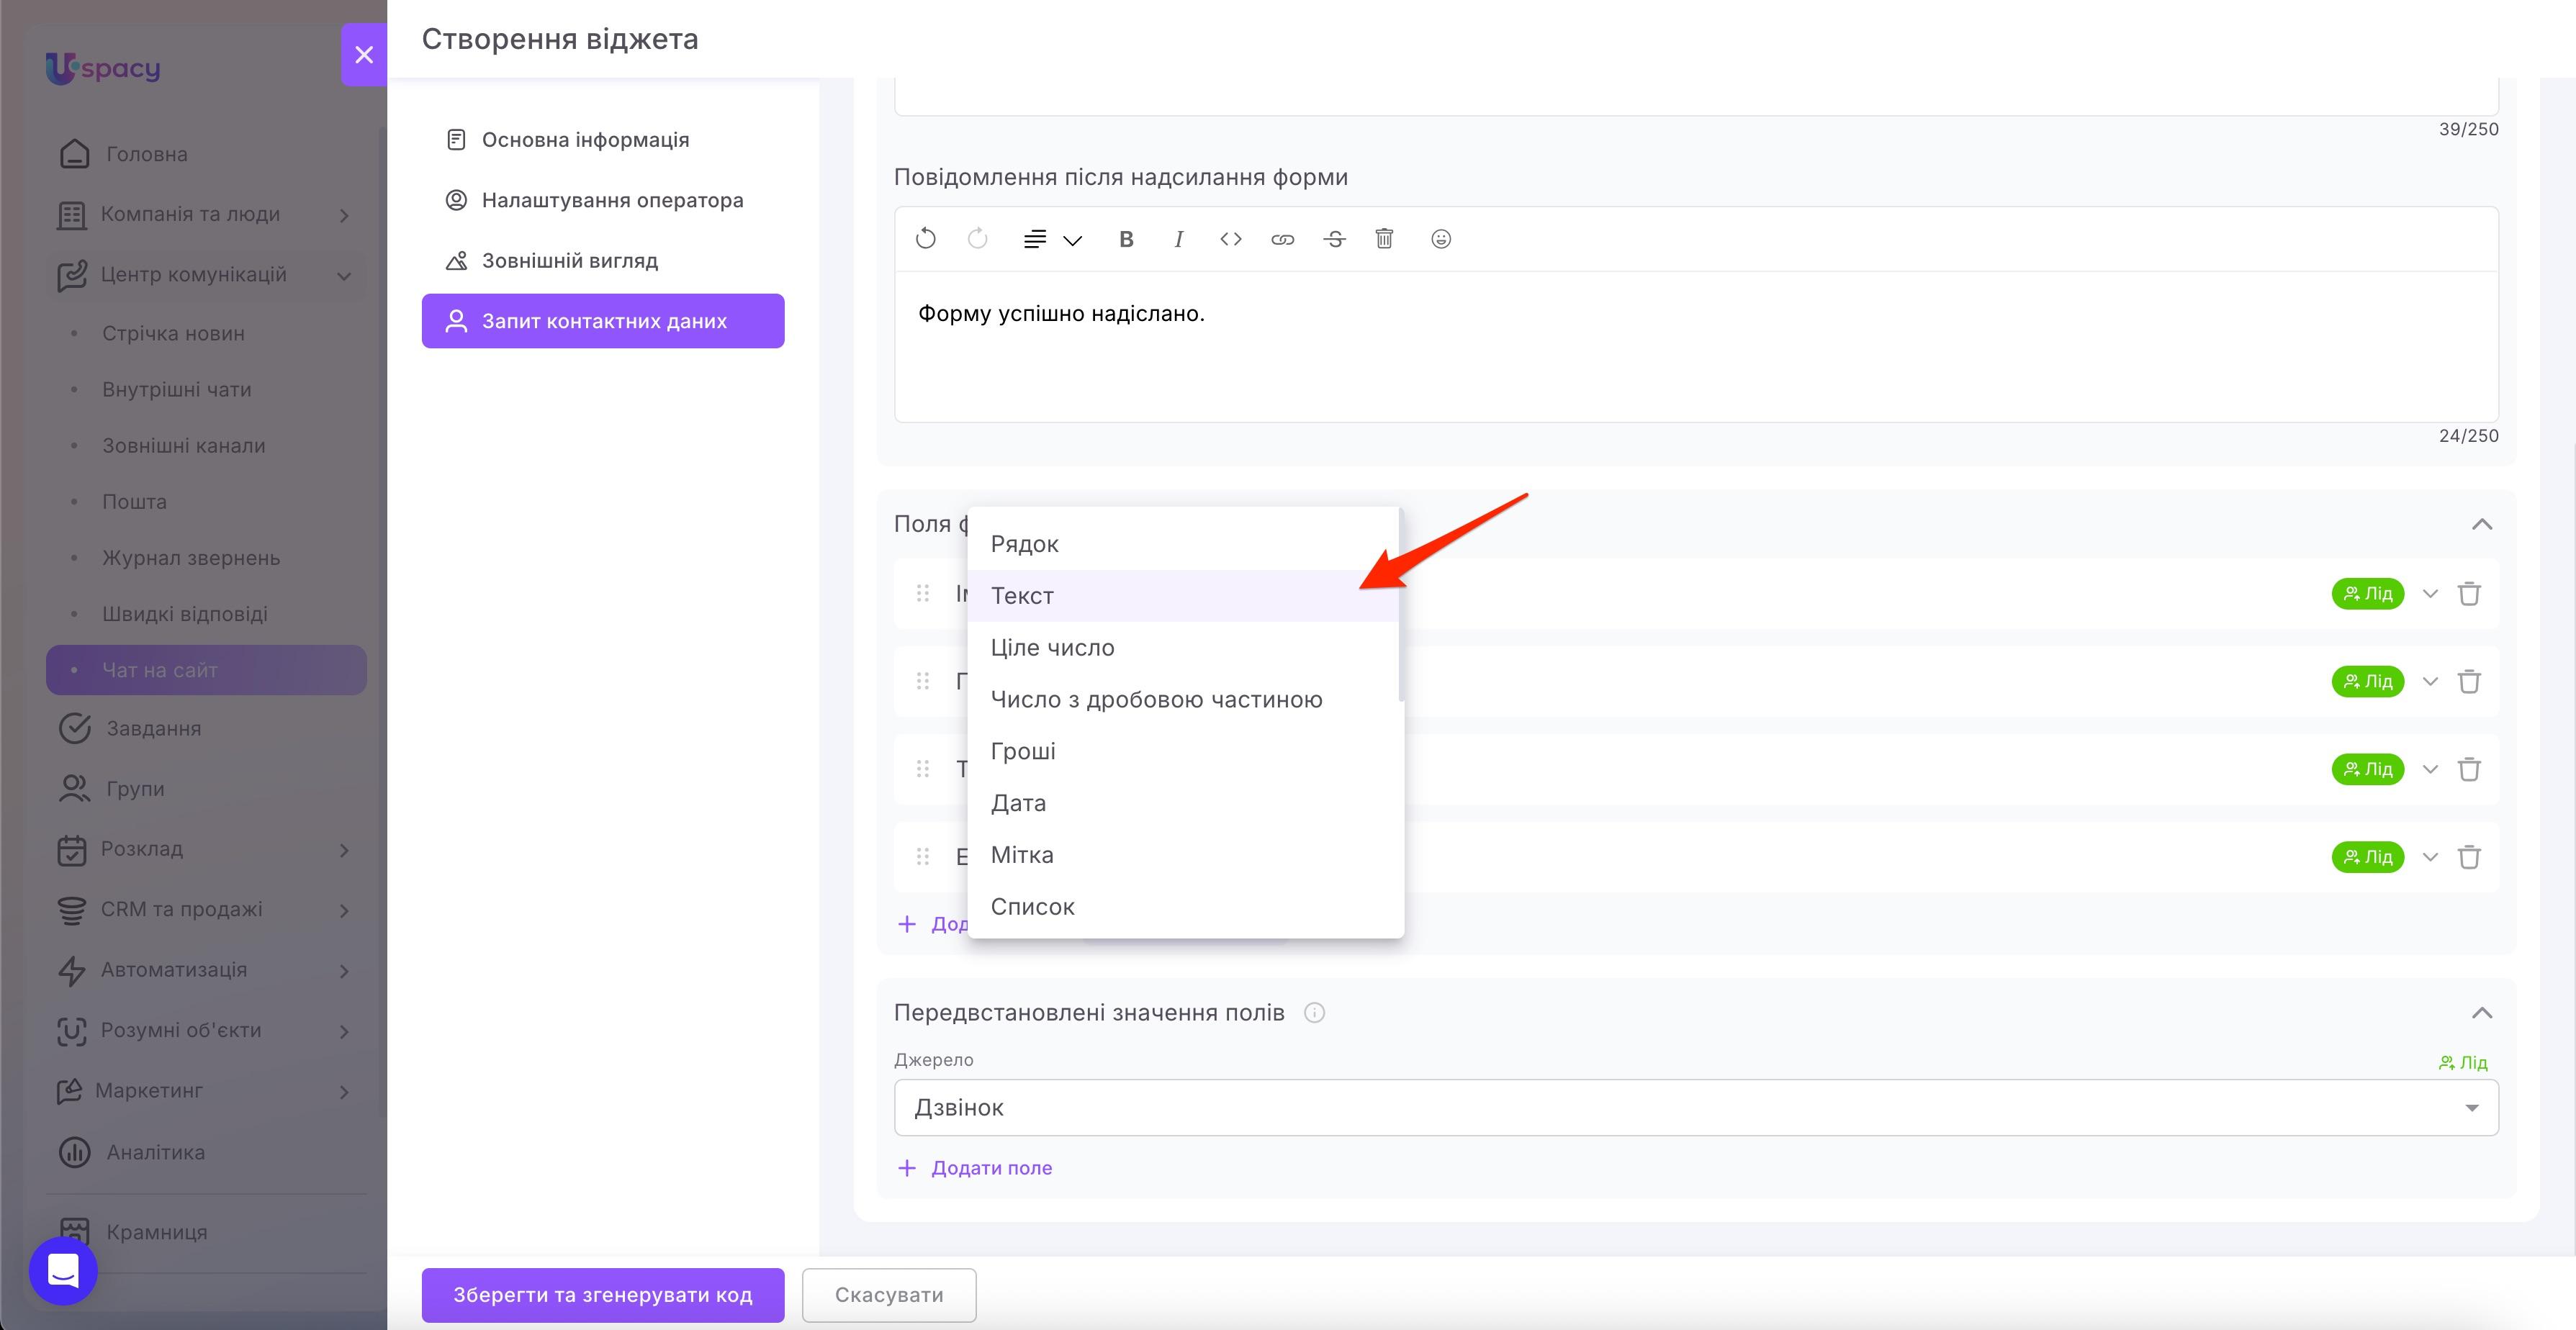
Task: Apply strikethrough formatting in the editor
Action: (1334, 239)
